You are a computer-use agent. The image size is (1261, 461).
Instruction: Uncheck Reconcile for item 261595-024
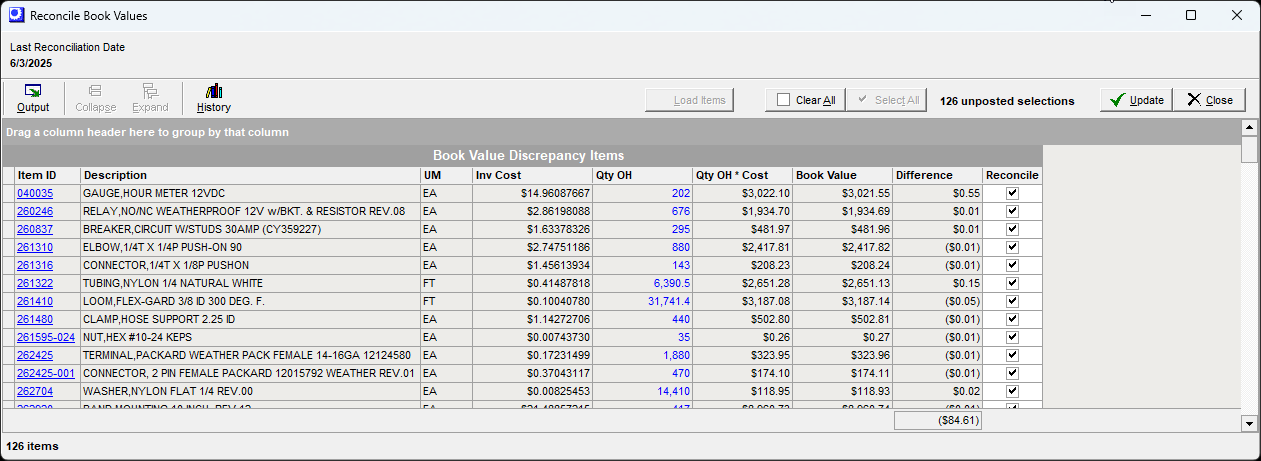tap(1012, 337)
